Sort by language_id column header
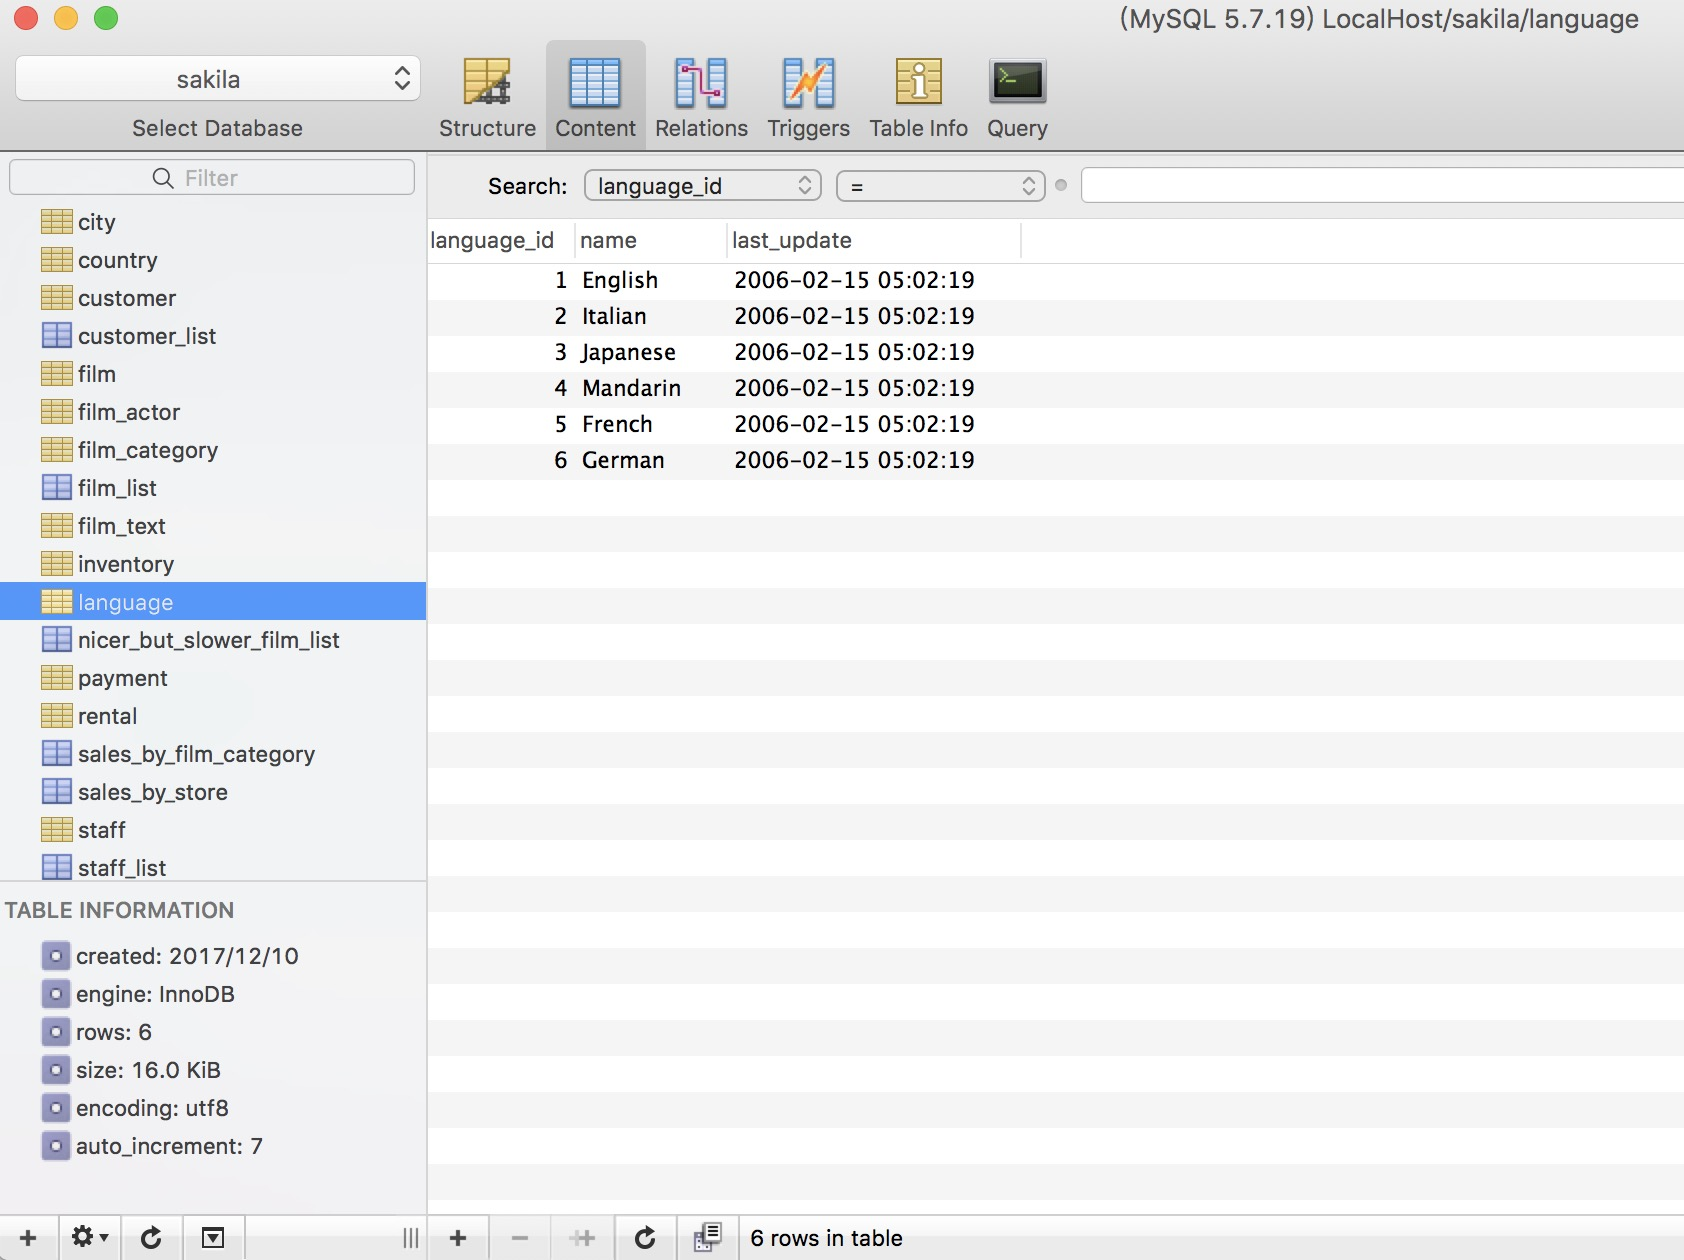The image size is (1684, 1260). (x=501, y=241)
